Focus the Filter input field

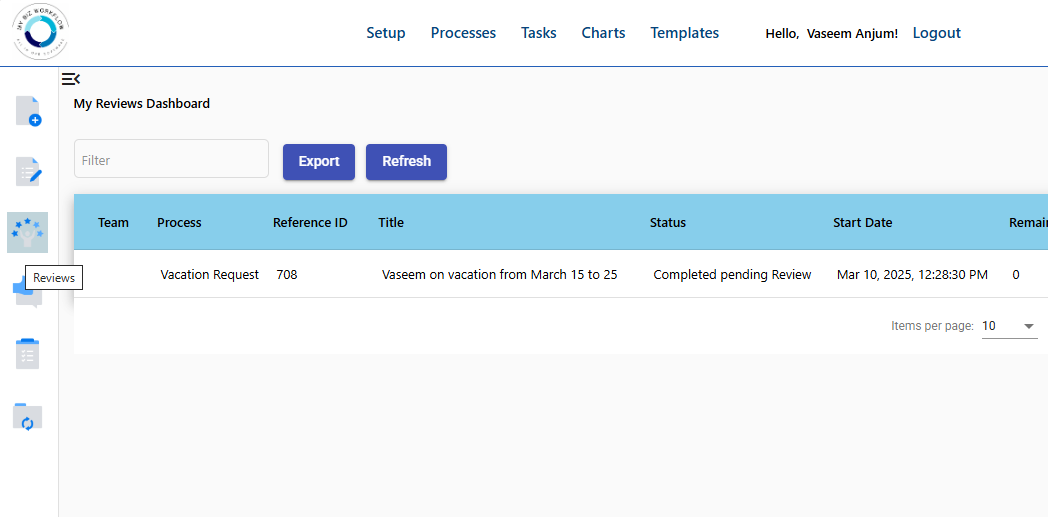[171, 159]
